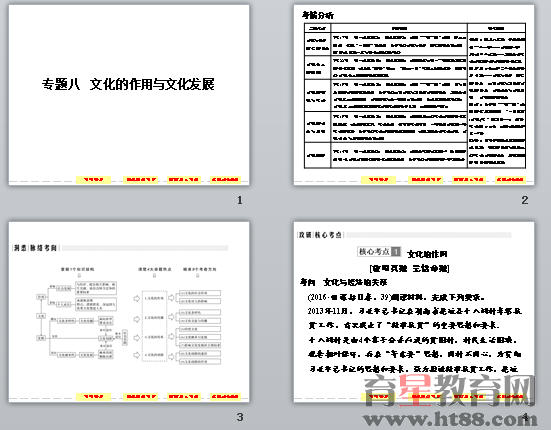Click the www.ht88.com watermark link

[x=450, y=418]
